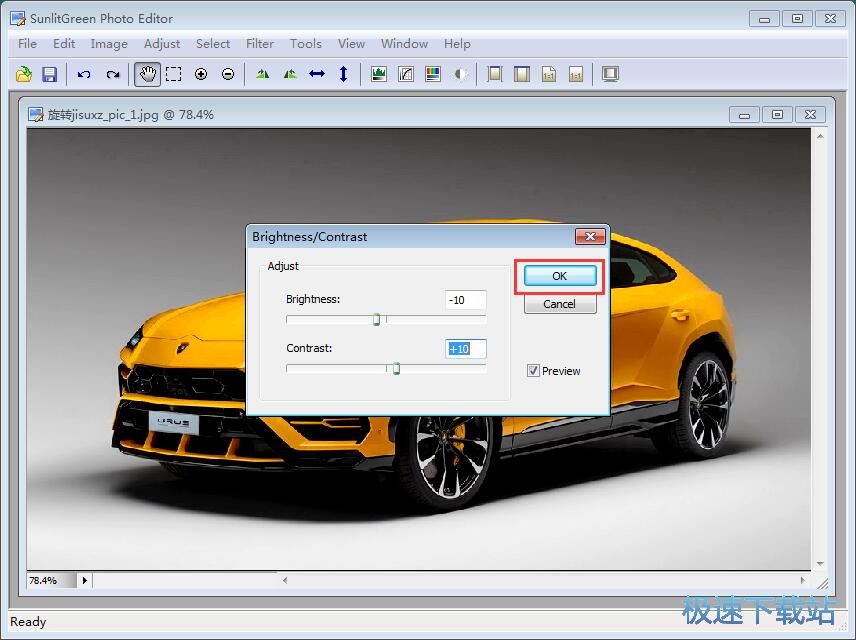Click the Zoom Out minus icon

[228, 74]
